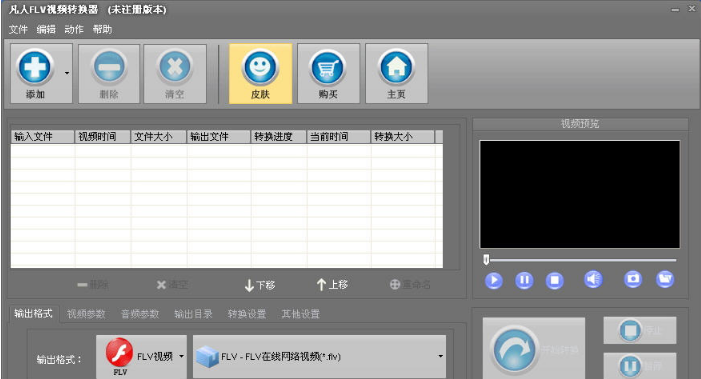Click the 上移 move up button

coord(332,285)
